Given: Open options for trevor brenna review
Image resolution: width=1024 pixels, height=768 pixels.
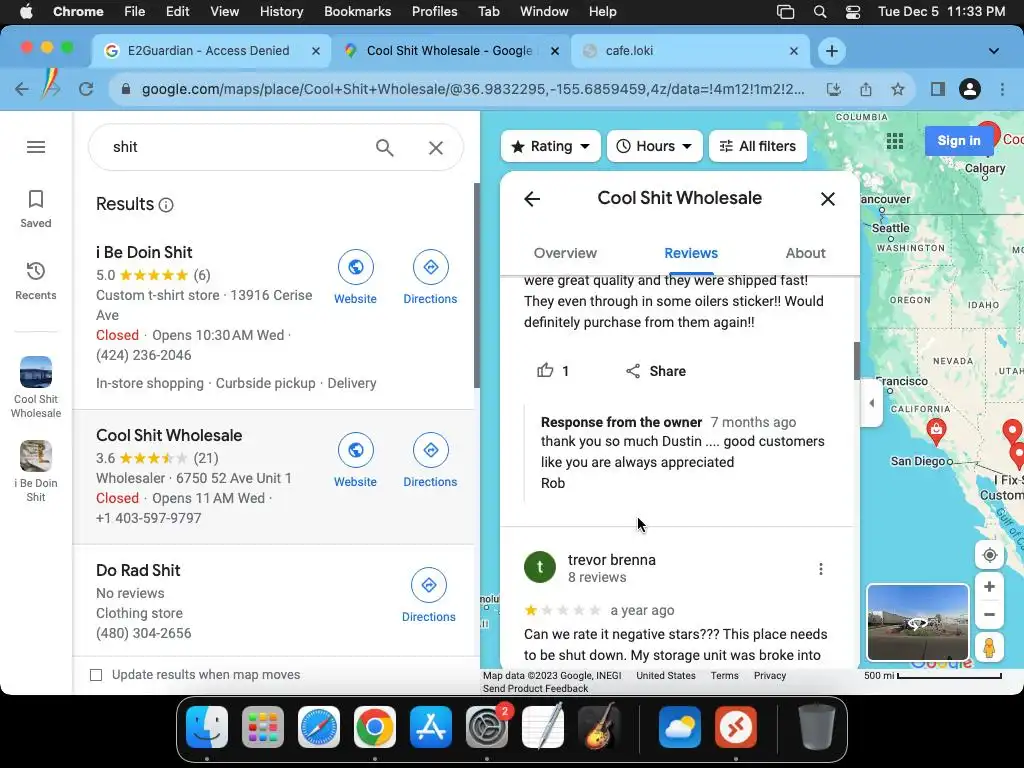Looking at the screenshot, I should (x=821, y=569).
